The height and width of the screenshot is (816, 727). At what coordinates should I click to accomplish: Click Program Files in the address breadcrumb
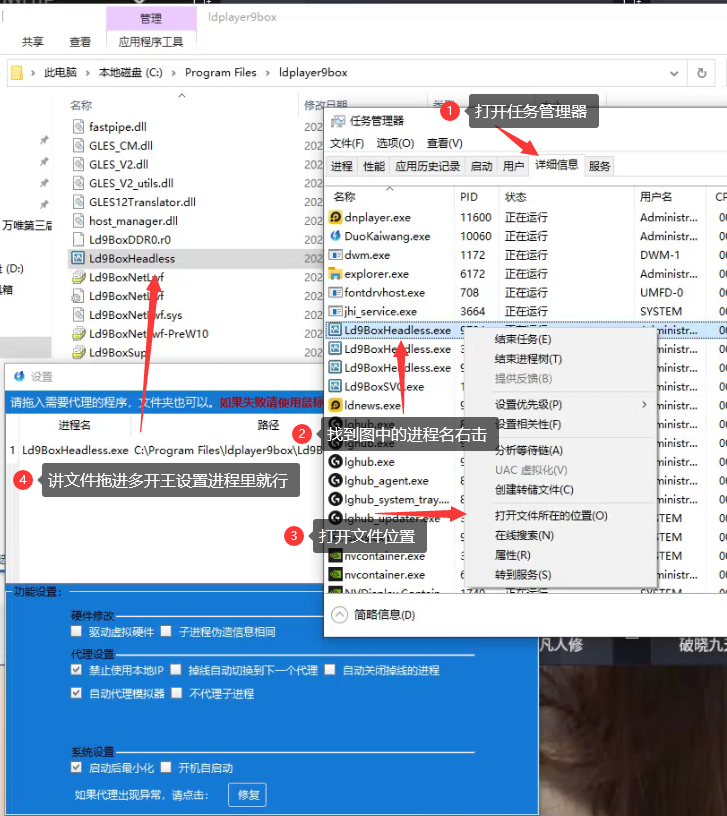tap(221, 72)
